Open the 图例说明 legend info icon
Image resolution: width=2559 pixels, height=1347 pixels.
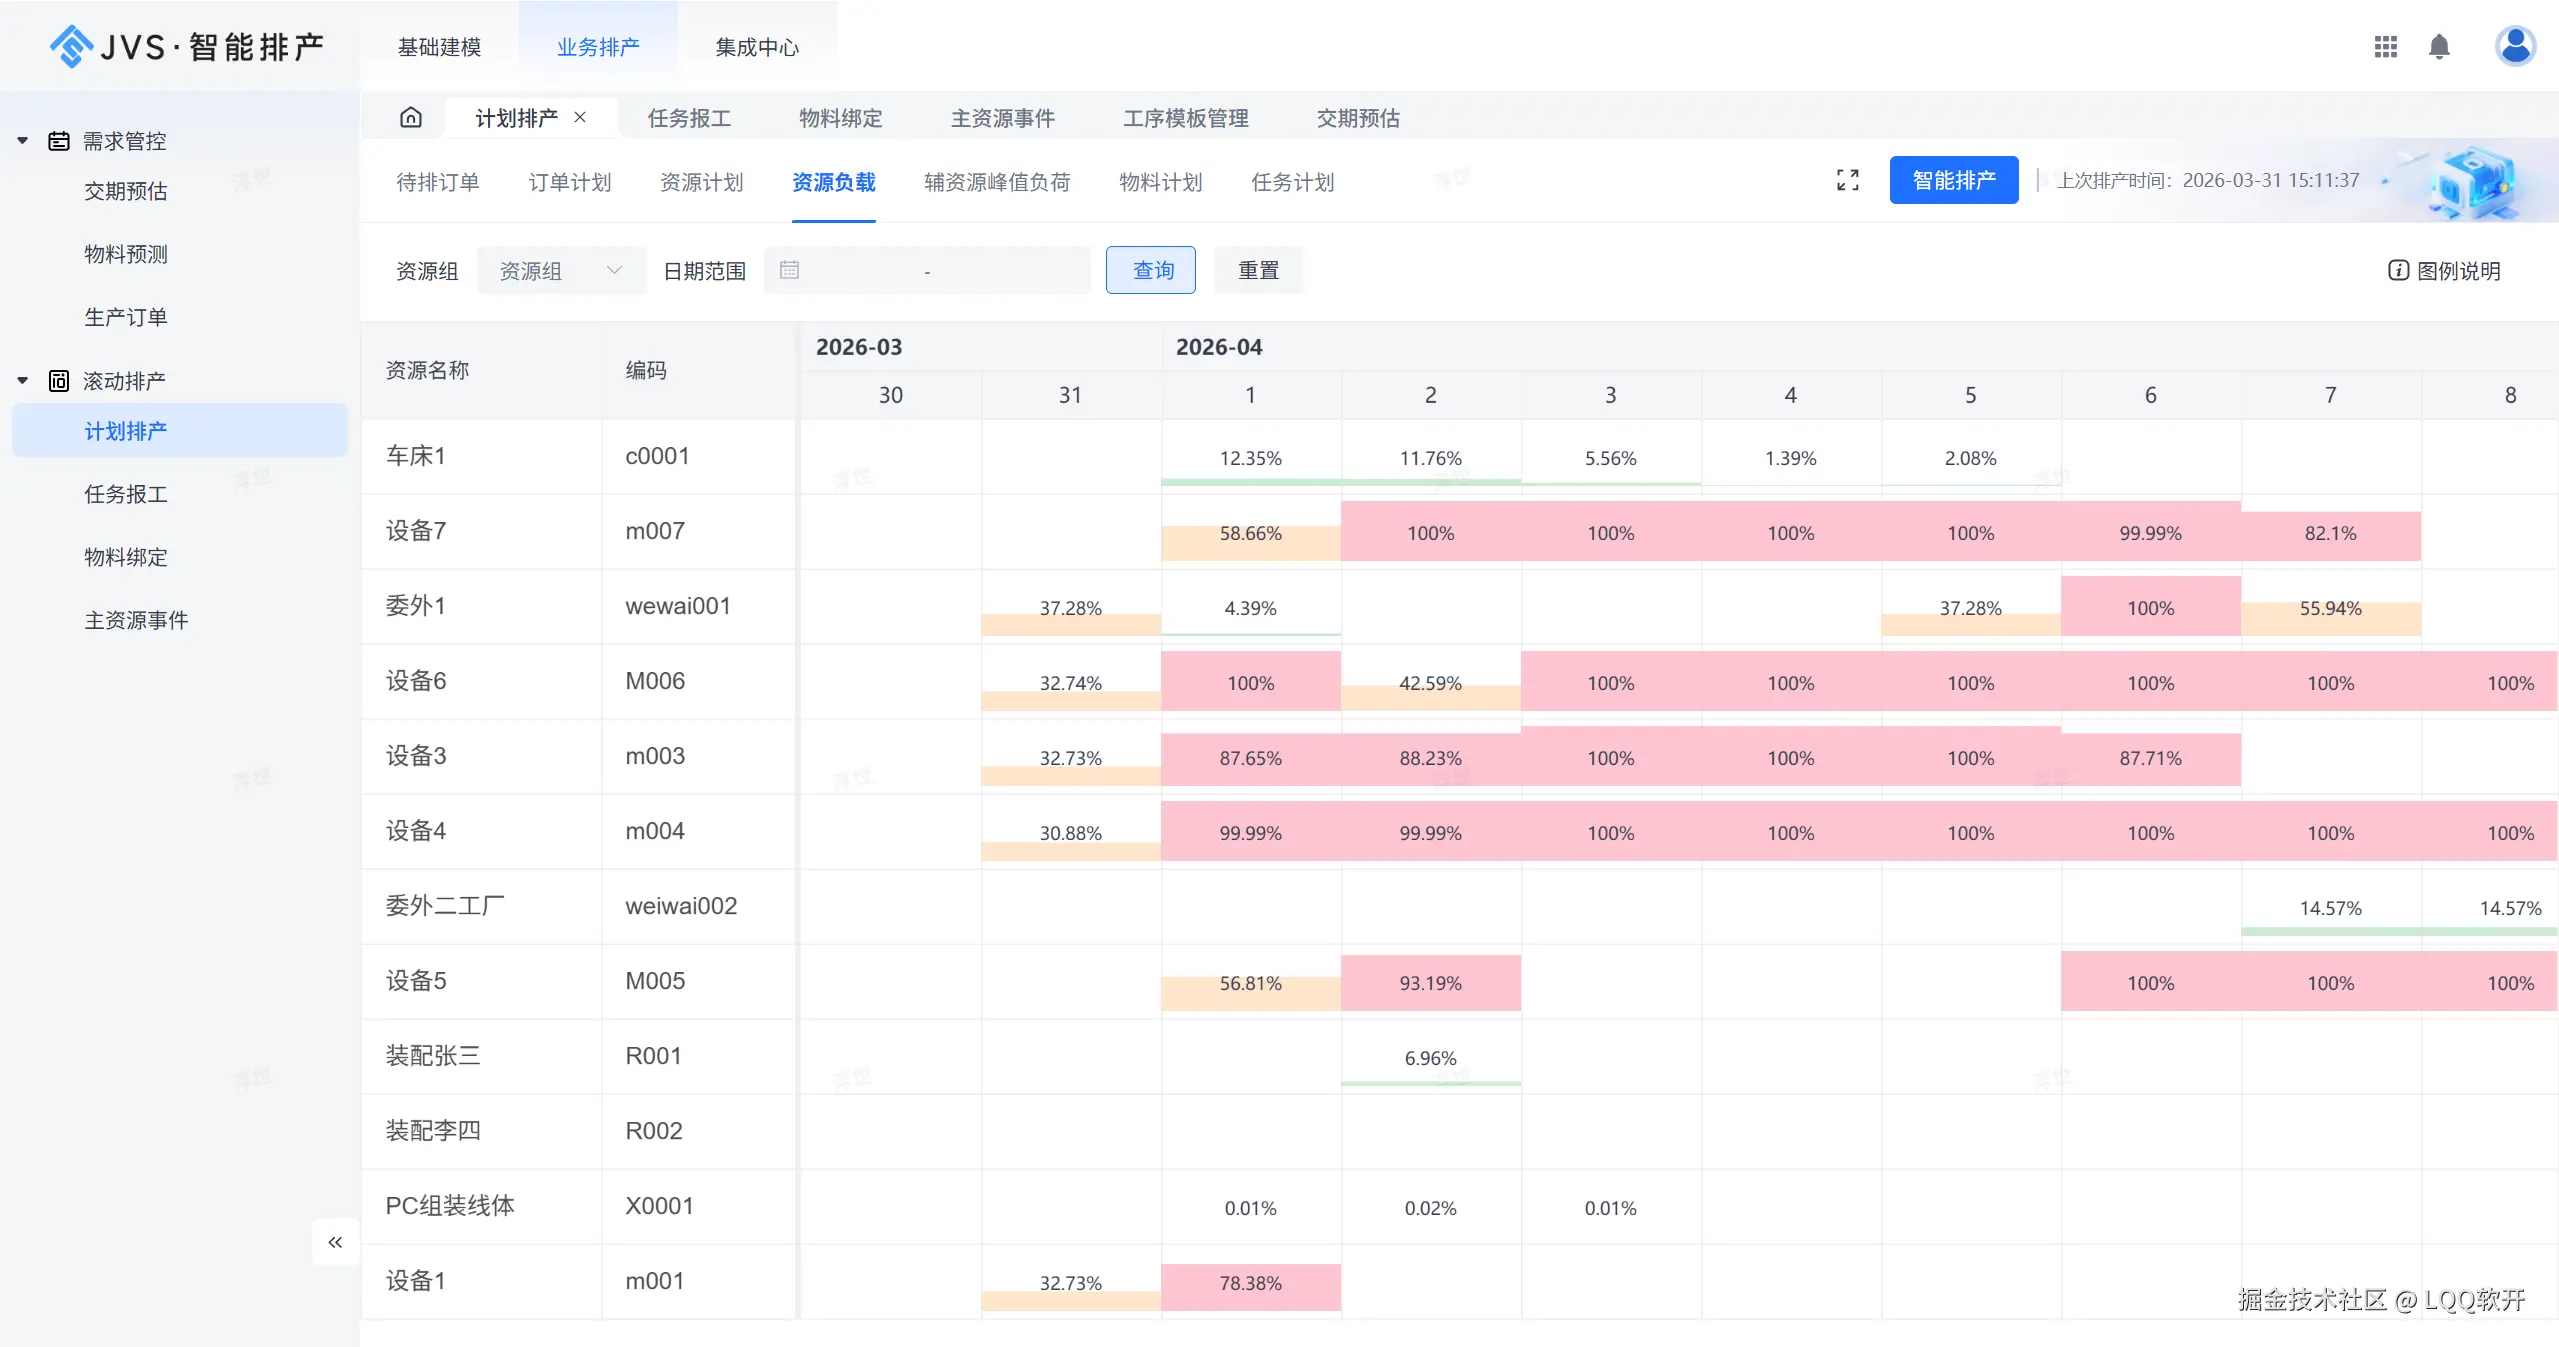pyautogui.click(x=2398, y=270)
